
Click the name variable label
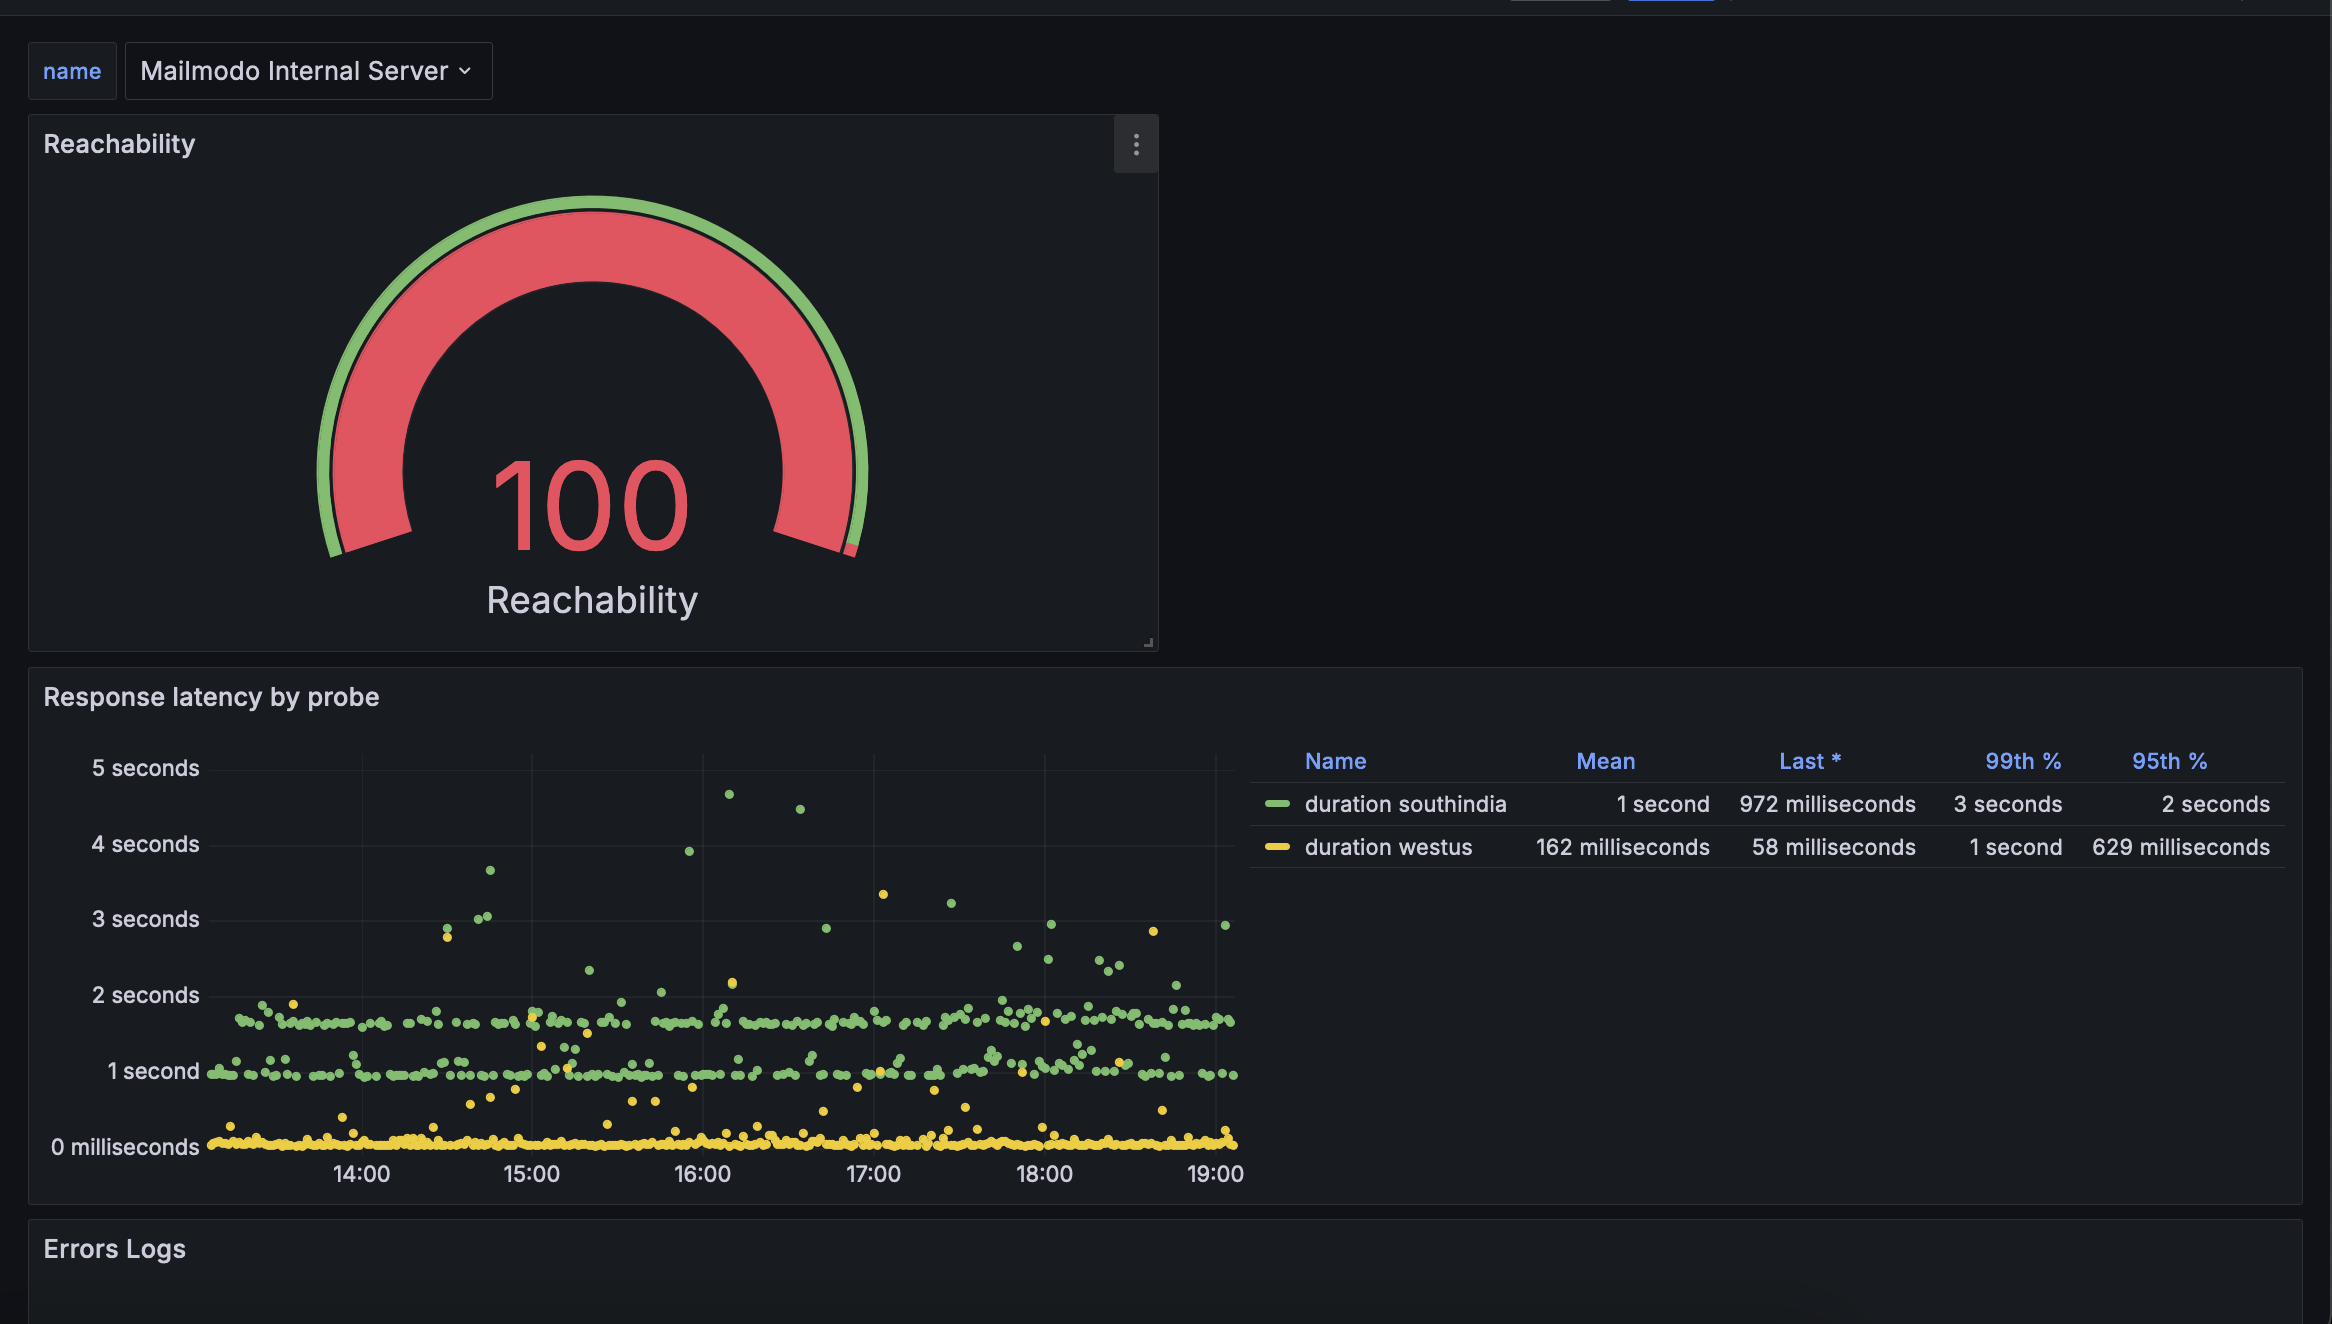point(72,71)
